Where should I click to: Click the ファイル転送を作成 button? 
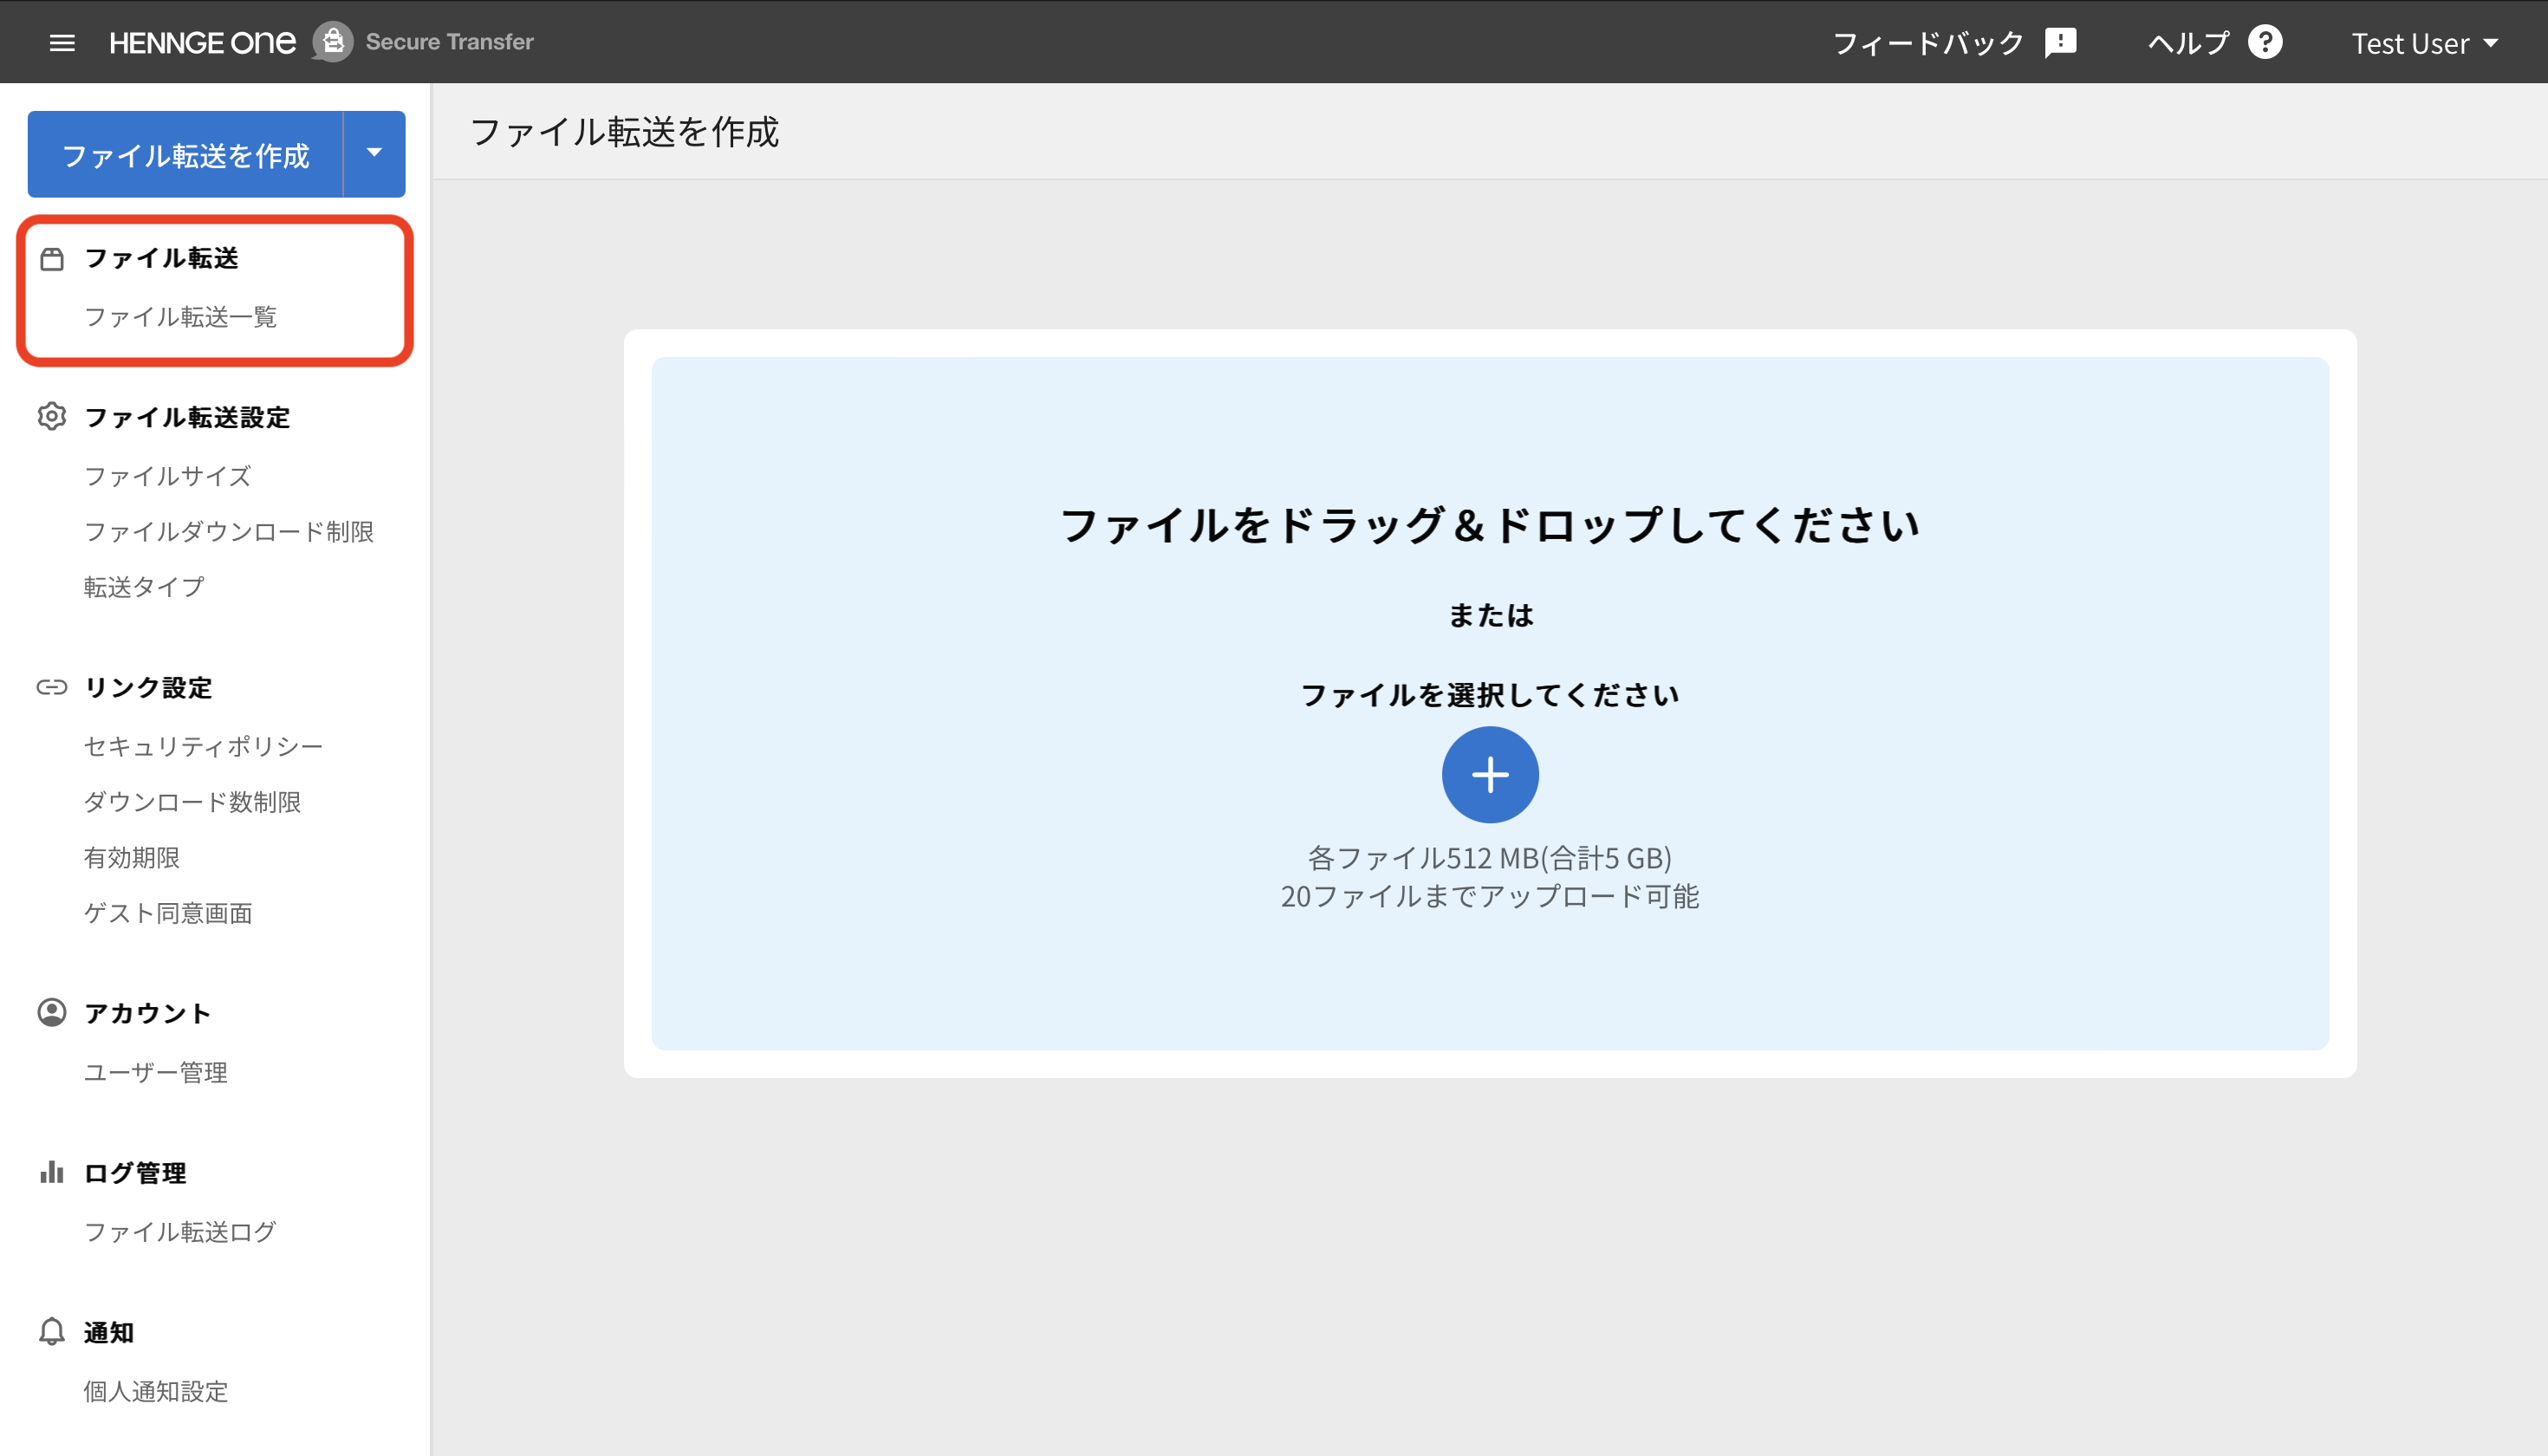(185, 154)
